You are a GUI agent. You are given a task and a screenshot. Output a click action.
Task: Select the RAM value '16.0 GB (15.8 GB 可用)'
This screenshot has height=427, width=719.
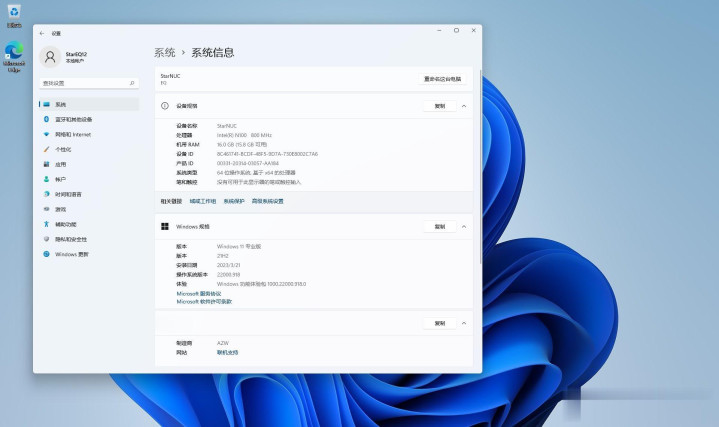[x=242, y=144]
